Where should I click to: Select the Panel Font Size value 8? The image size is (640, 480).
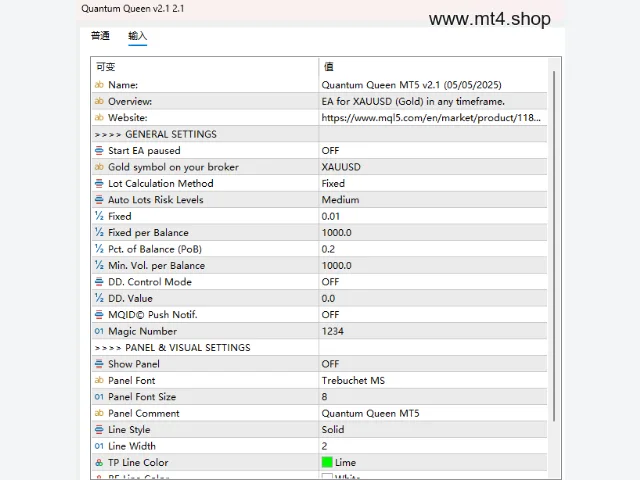click(433, 397)
